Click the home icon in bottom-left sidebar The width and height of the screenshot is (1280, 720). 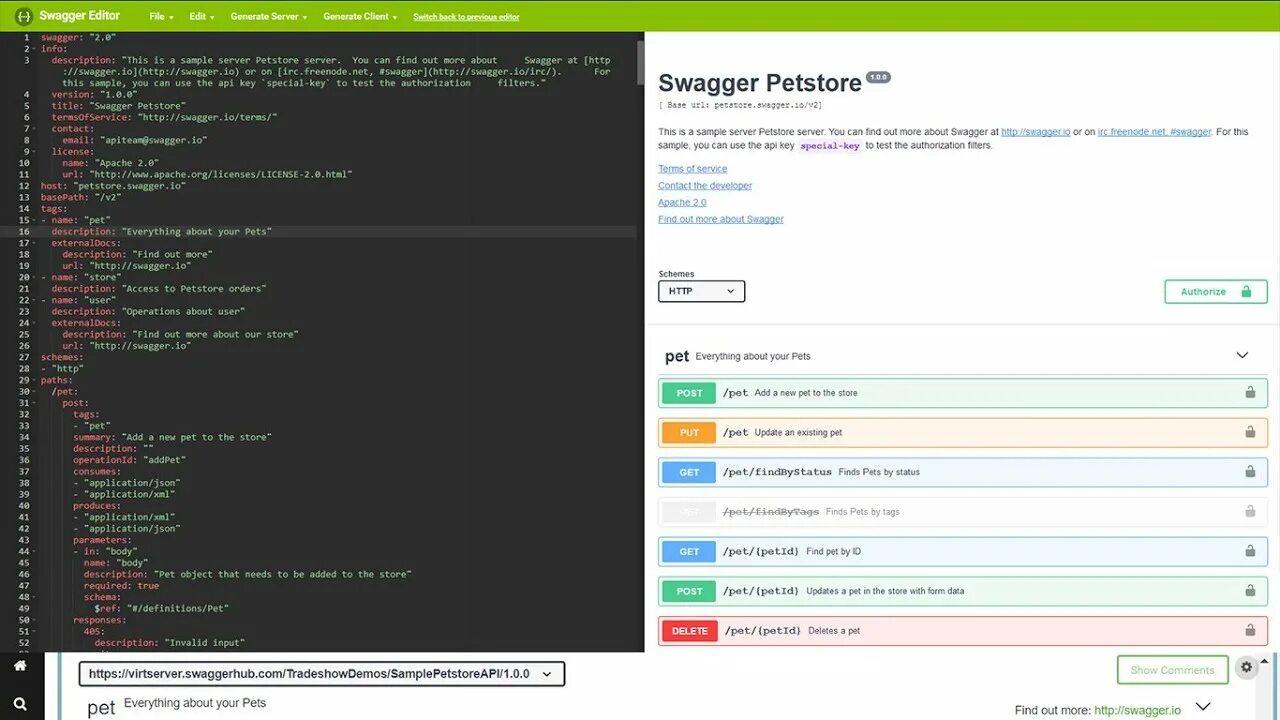click(x=20, y=666)
